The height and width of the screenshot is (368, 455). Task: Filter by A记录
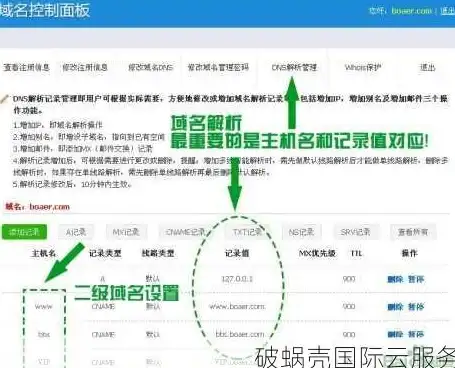coord(76,232)
